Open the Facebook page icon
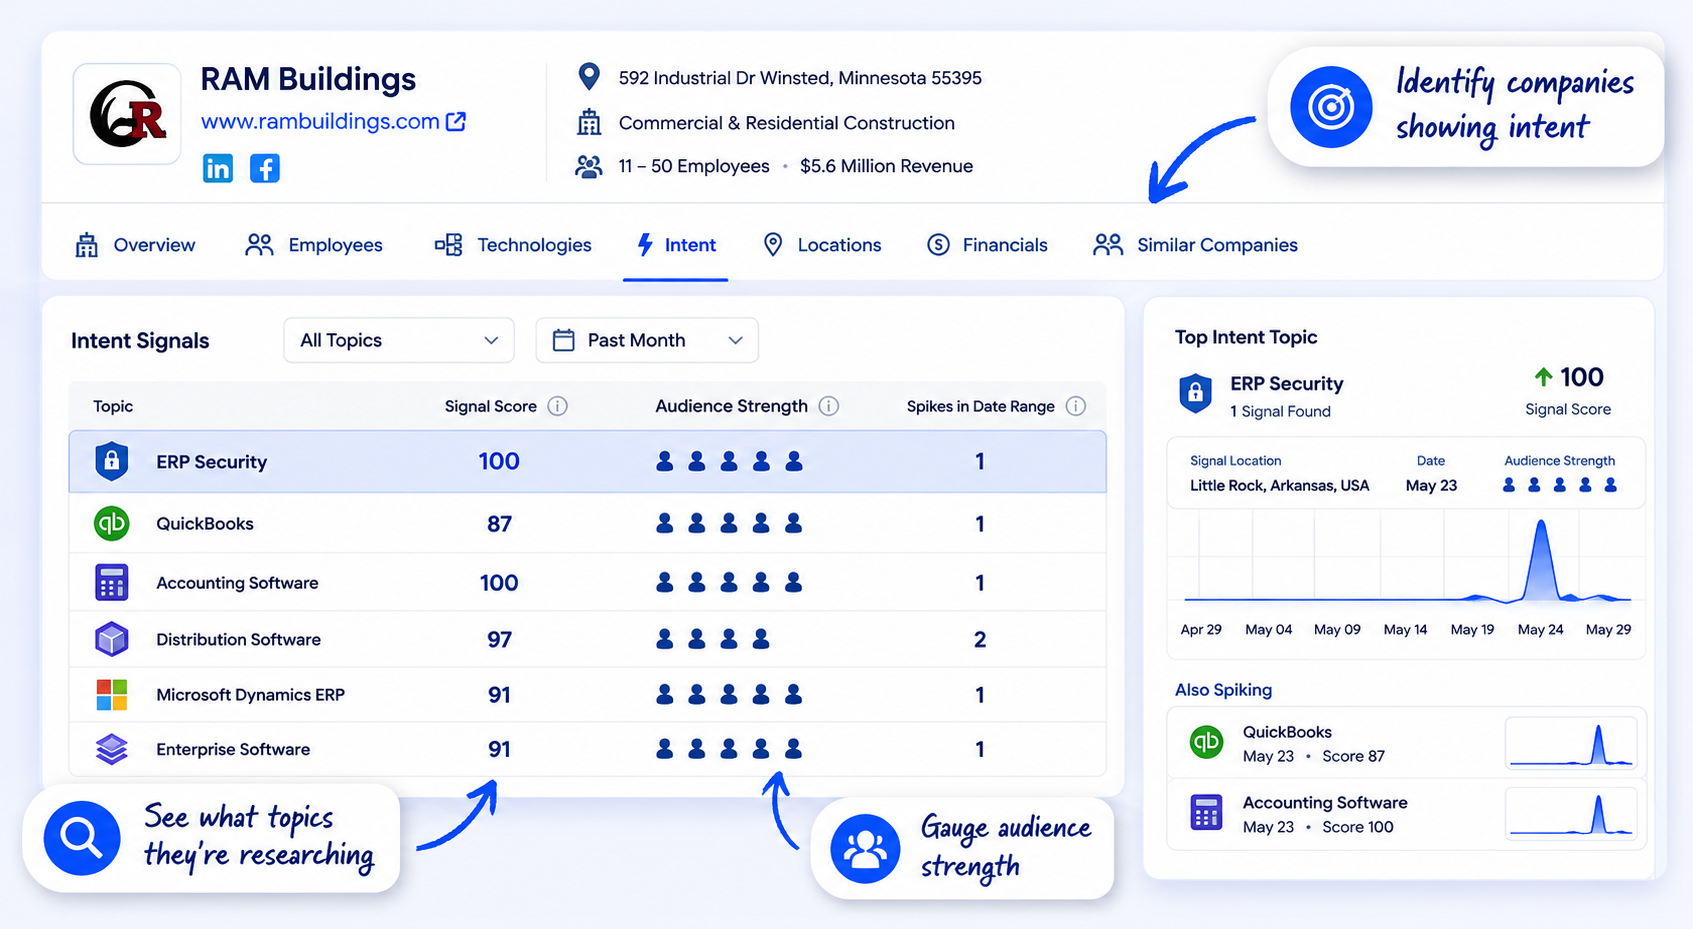 264,168
